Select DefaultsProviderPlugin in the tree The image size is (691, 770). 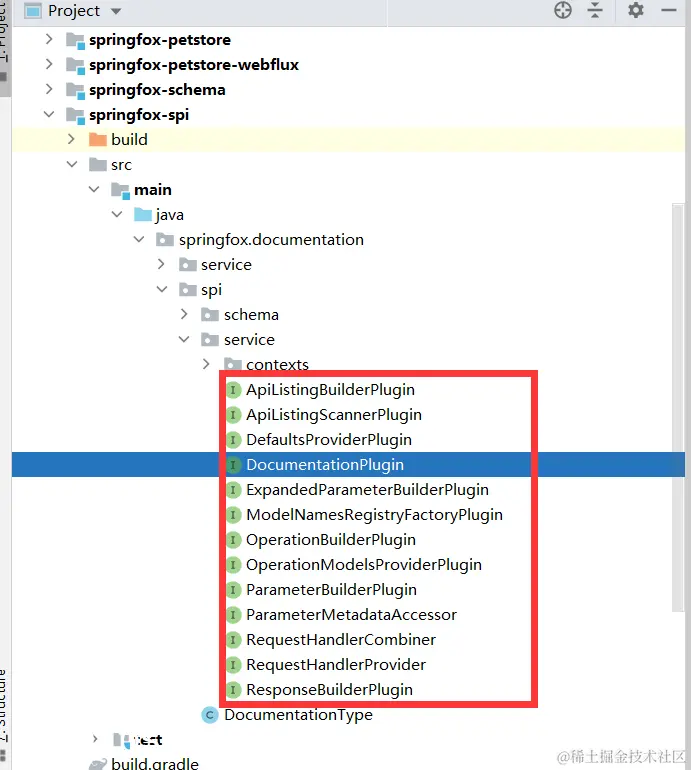329,440
